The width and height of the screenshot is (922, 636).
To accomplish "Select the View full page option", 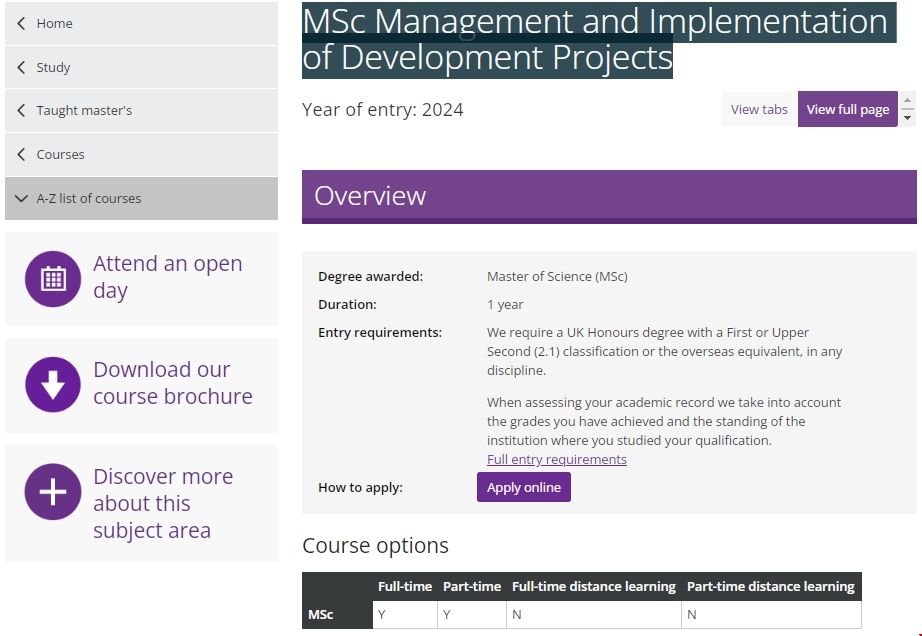I will point(847,109).
